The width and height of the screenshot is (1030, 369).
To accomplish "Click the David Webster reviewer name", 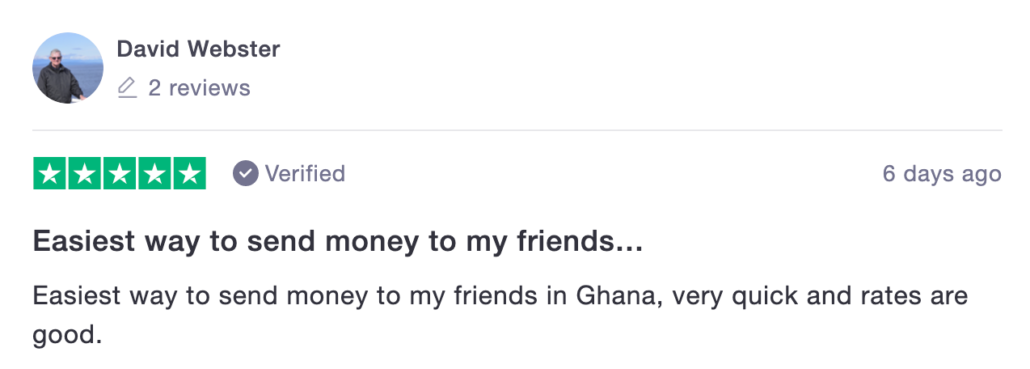I will (x=198, y=49).
